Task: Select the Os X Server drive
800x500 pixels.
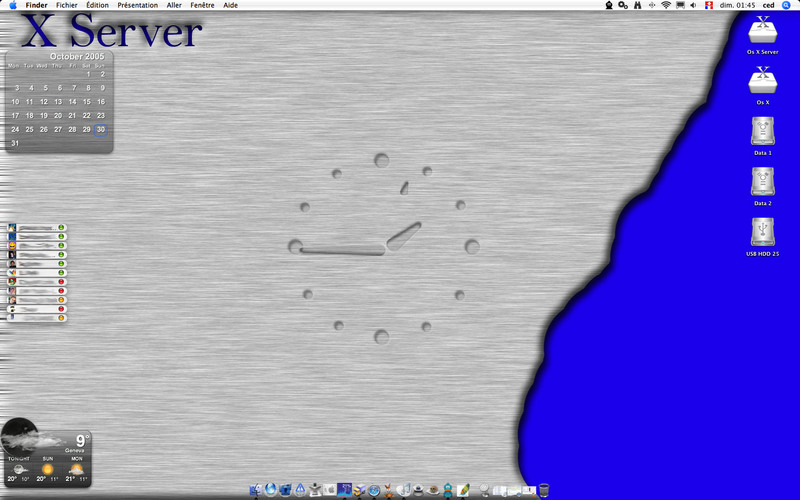Action: pyautogui.click(x=763, y=35)
